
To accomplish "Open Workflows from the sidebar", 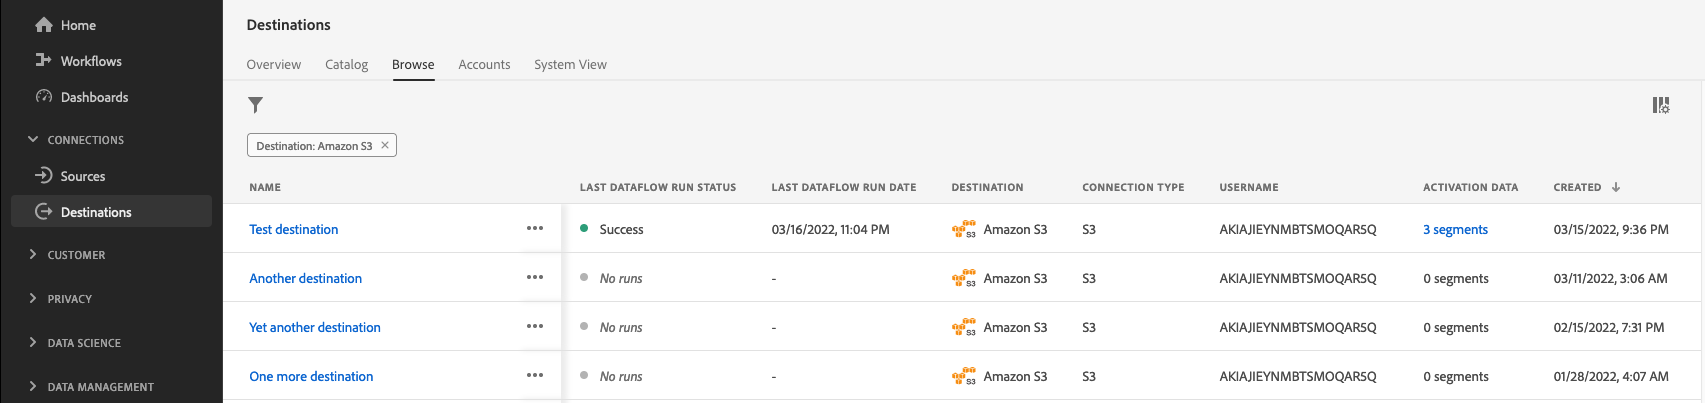I will (90, 61).
